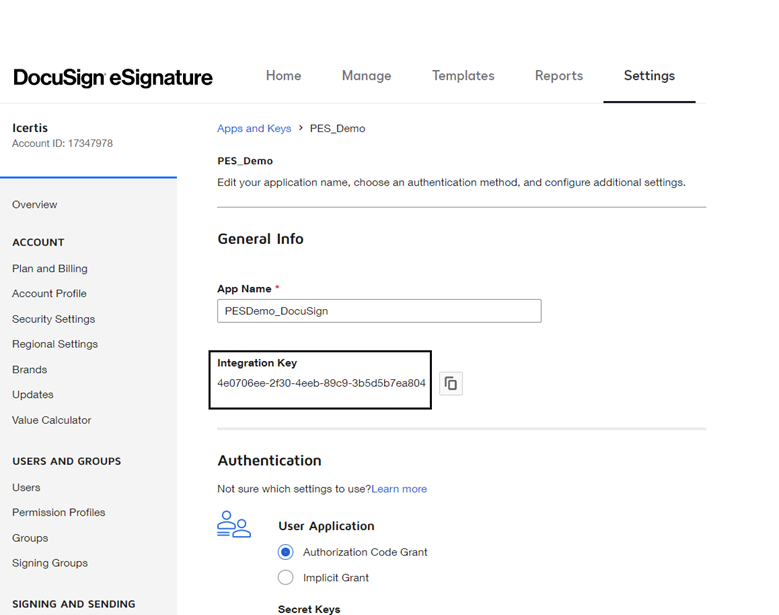Click the DocuSign eSignature logo
Screen dimensions: 779x615
pos(112,77)
